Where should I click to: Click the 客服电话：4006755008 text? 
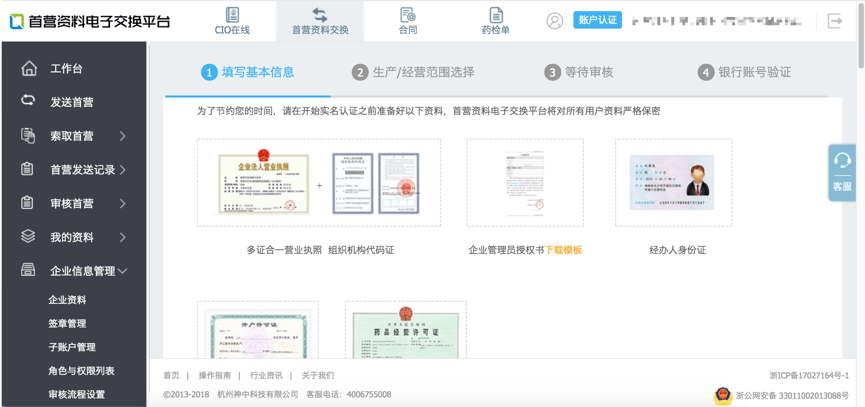click(349, 394)
